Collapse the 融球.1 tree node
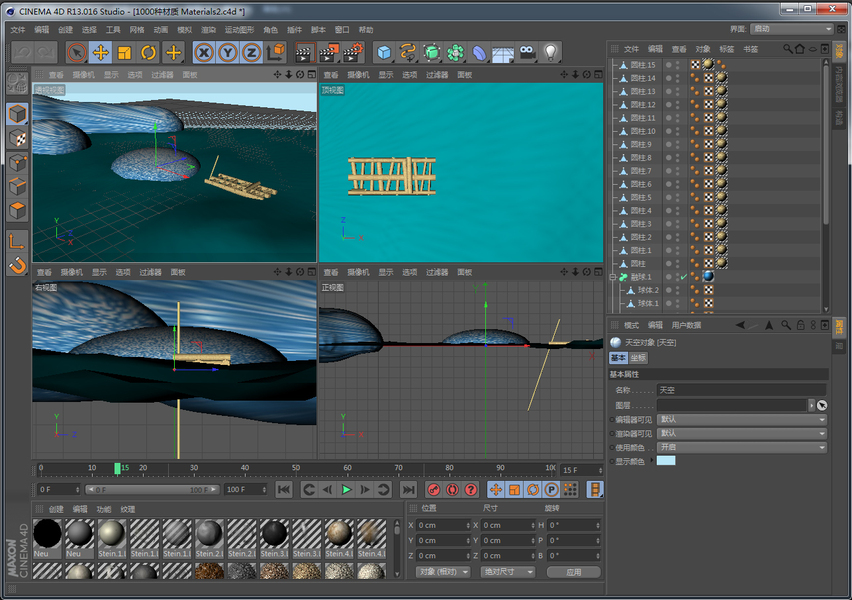Screen dimensions: 852x600 612,277
